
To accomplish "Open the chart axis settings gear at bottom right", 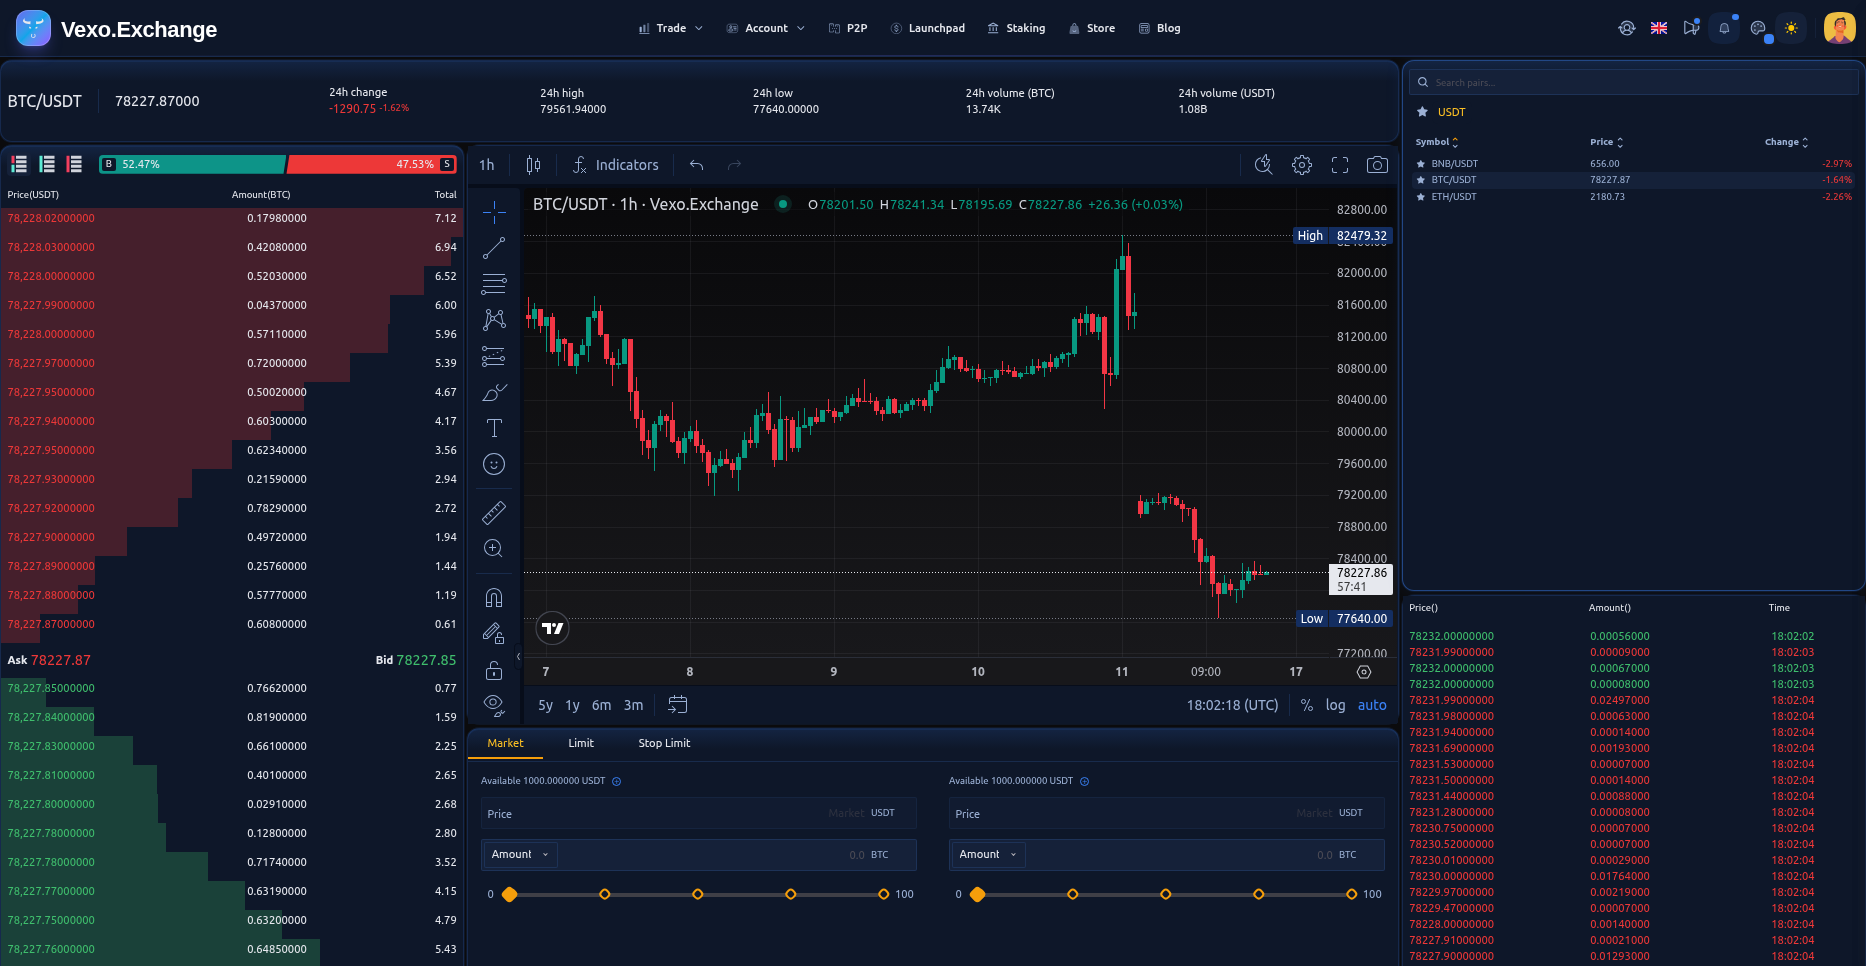I will 1364,672.
